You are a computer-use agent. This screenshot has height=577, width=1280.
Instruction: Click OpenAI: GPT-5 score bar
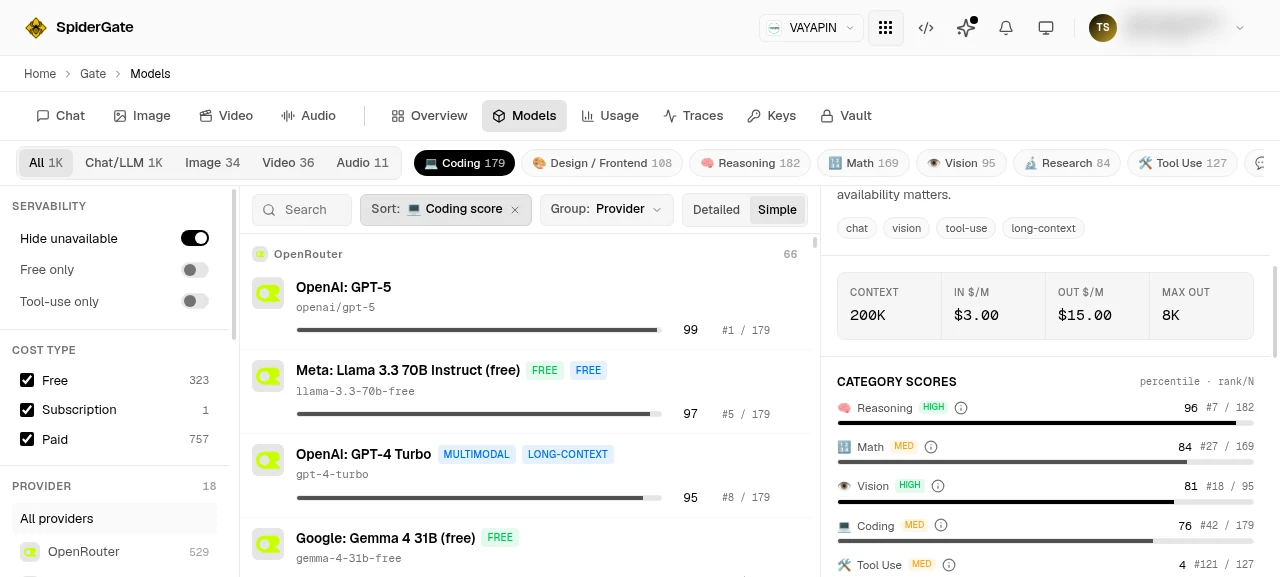click(479, 330)
